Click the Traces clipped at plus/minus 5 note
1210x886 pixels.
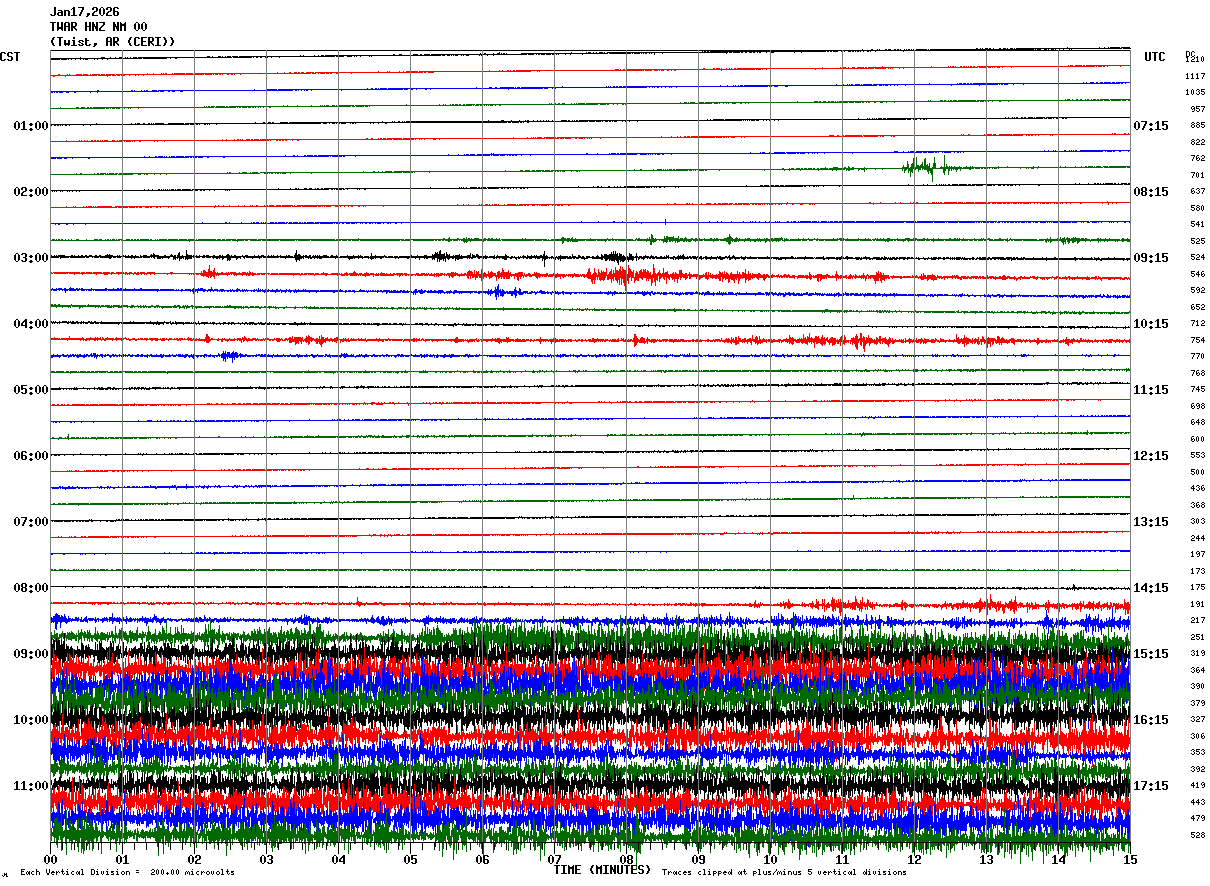[x=784, y=872]
